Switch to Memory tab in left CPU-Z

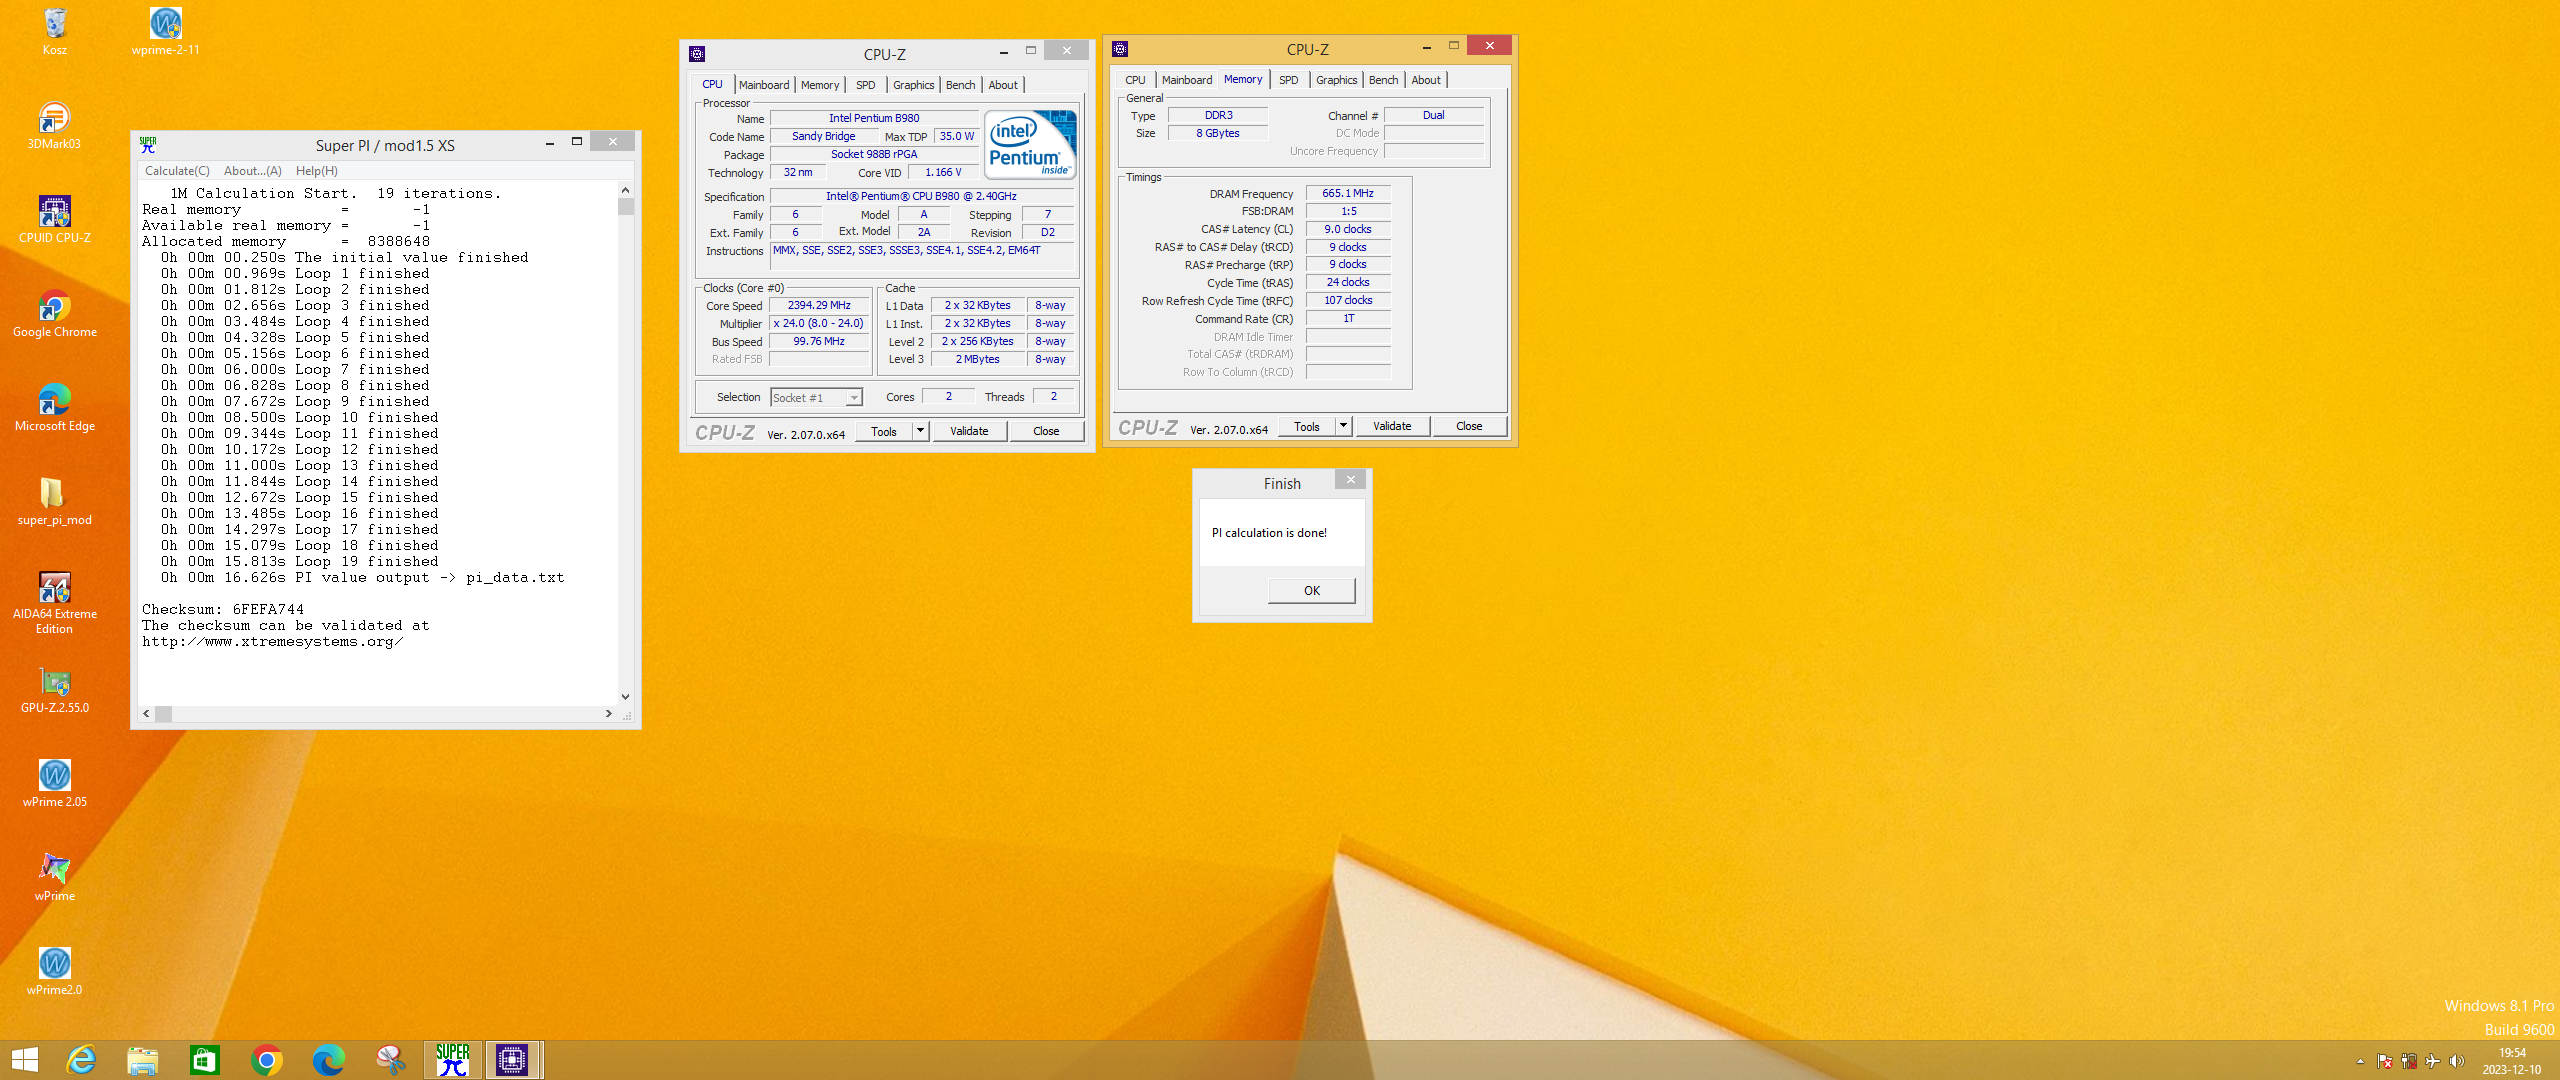point(820,85)
